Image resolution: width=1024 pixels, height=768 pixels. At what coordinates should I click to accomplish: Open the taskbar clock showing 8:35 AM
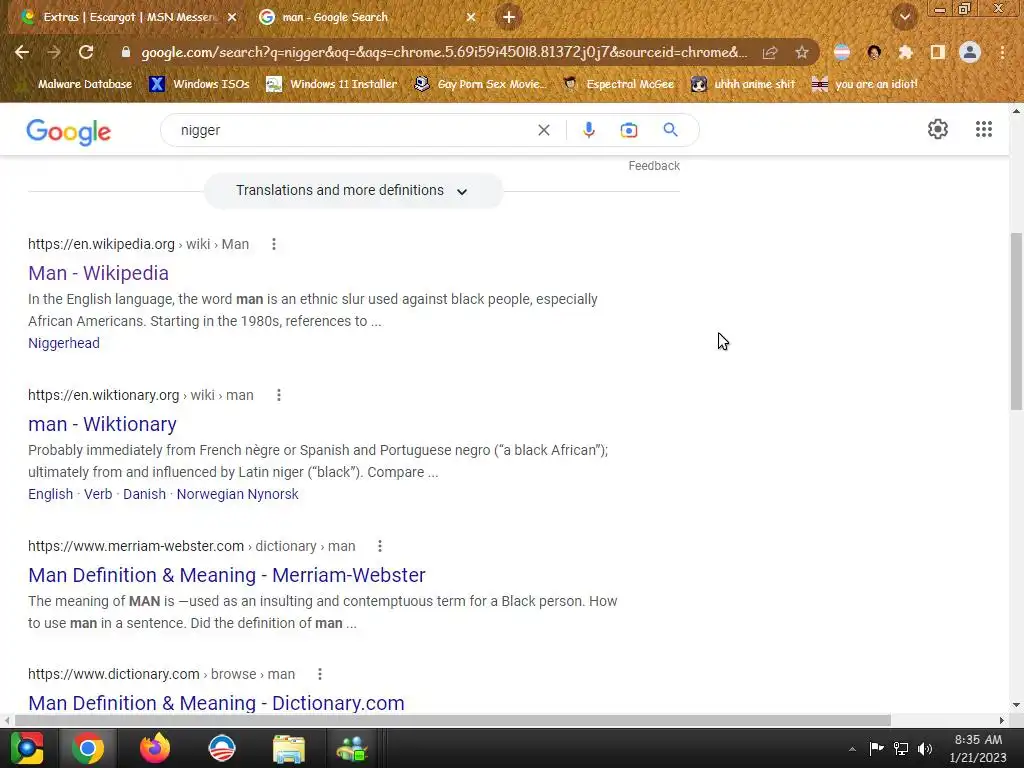coord(978,749)
